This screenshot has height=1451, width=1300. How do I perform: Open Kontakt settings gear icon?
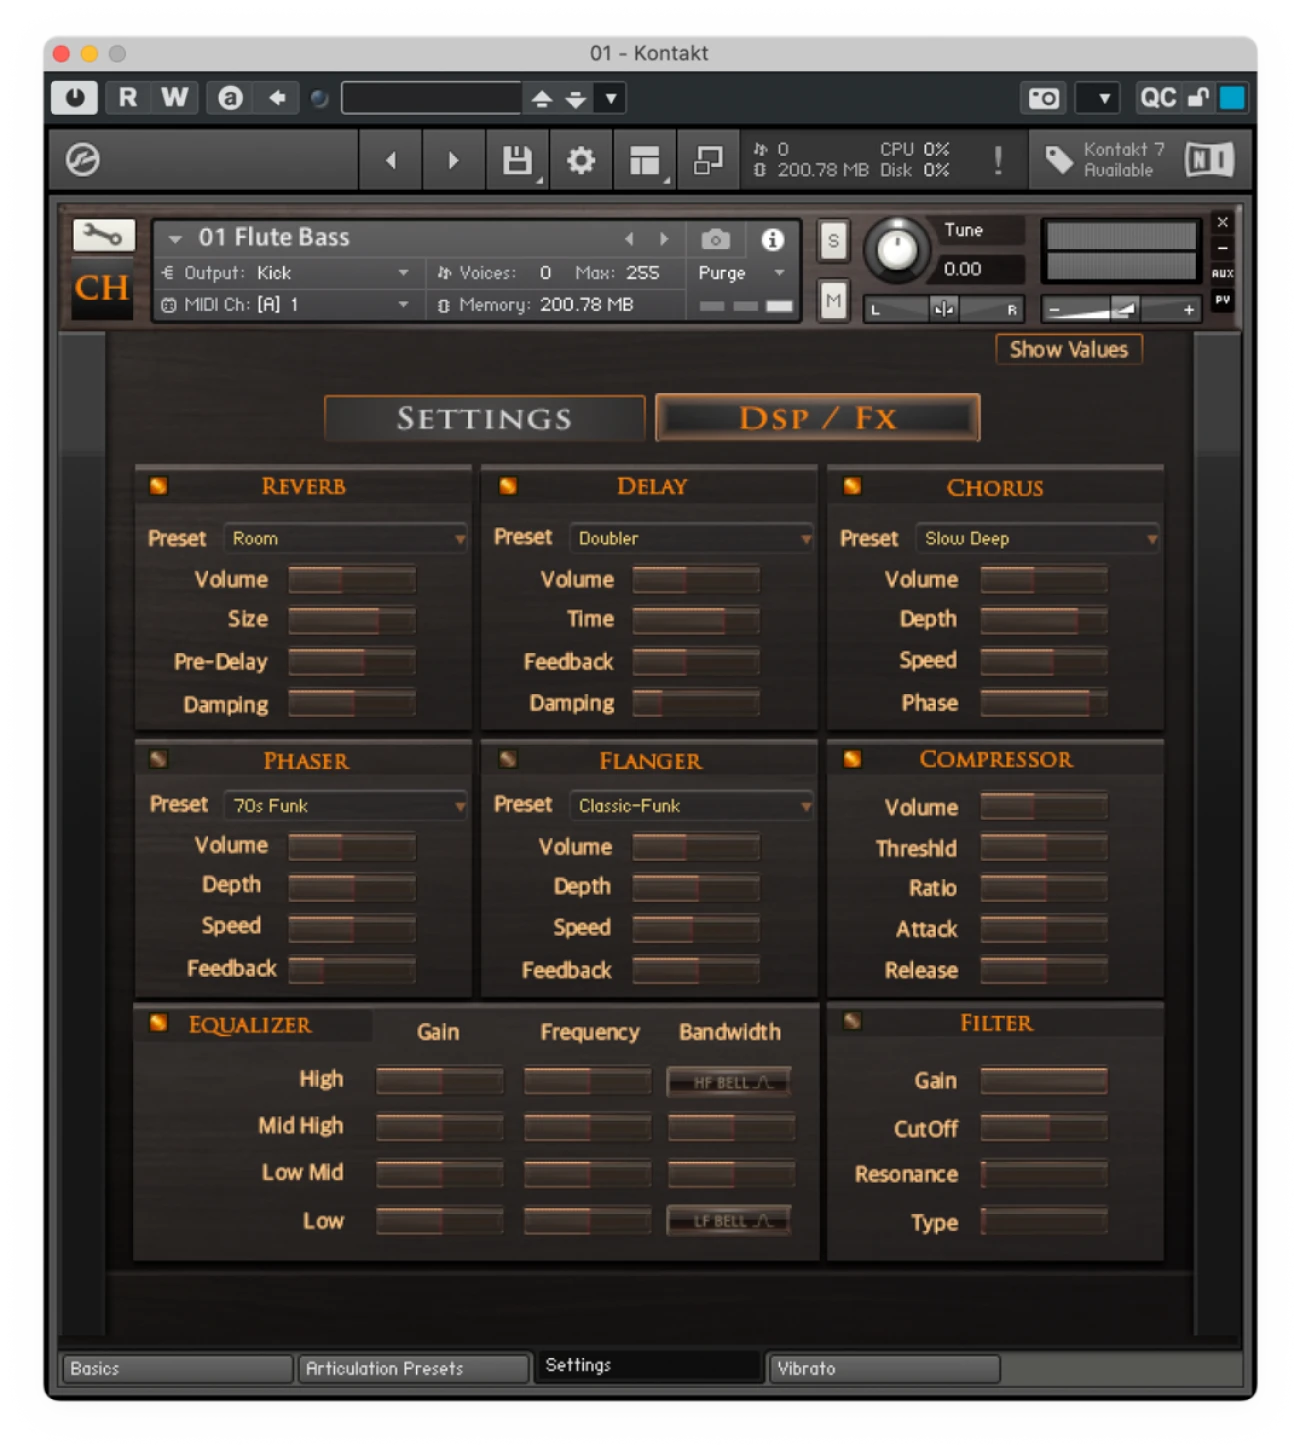(x=581, y=160)
